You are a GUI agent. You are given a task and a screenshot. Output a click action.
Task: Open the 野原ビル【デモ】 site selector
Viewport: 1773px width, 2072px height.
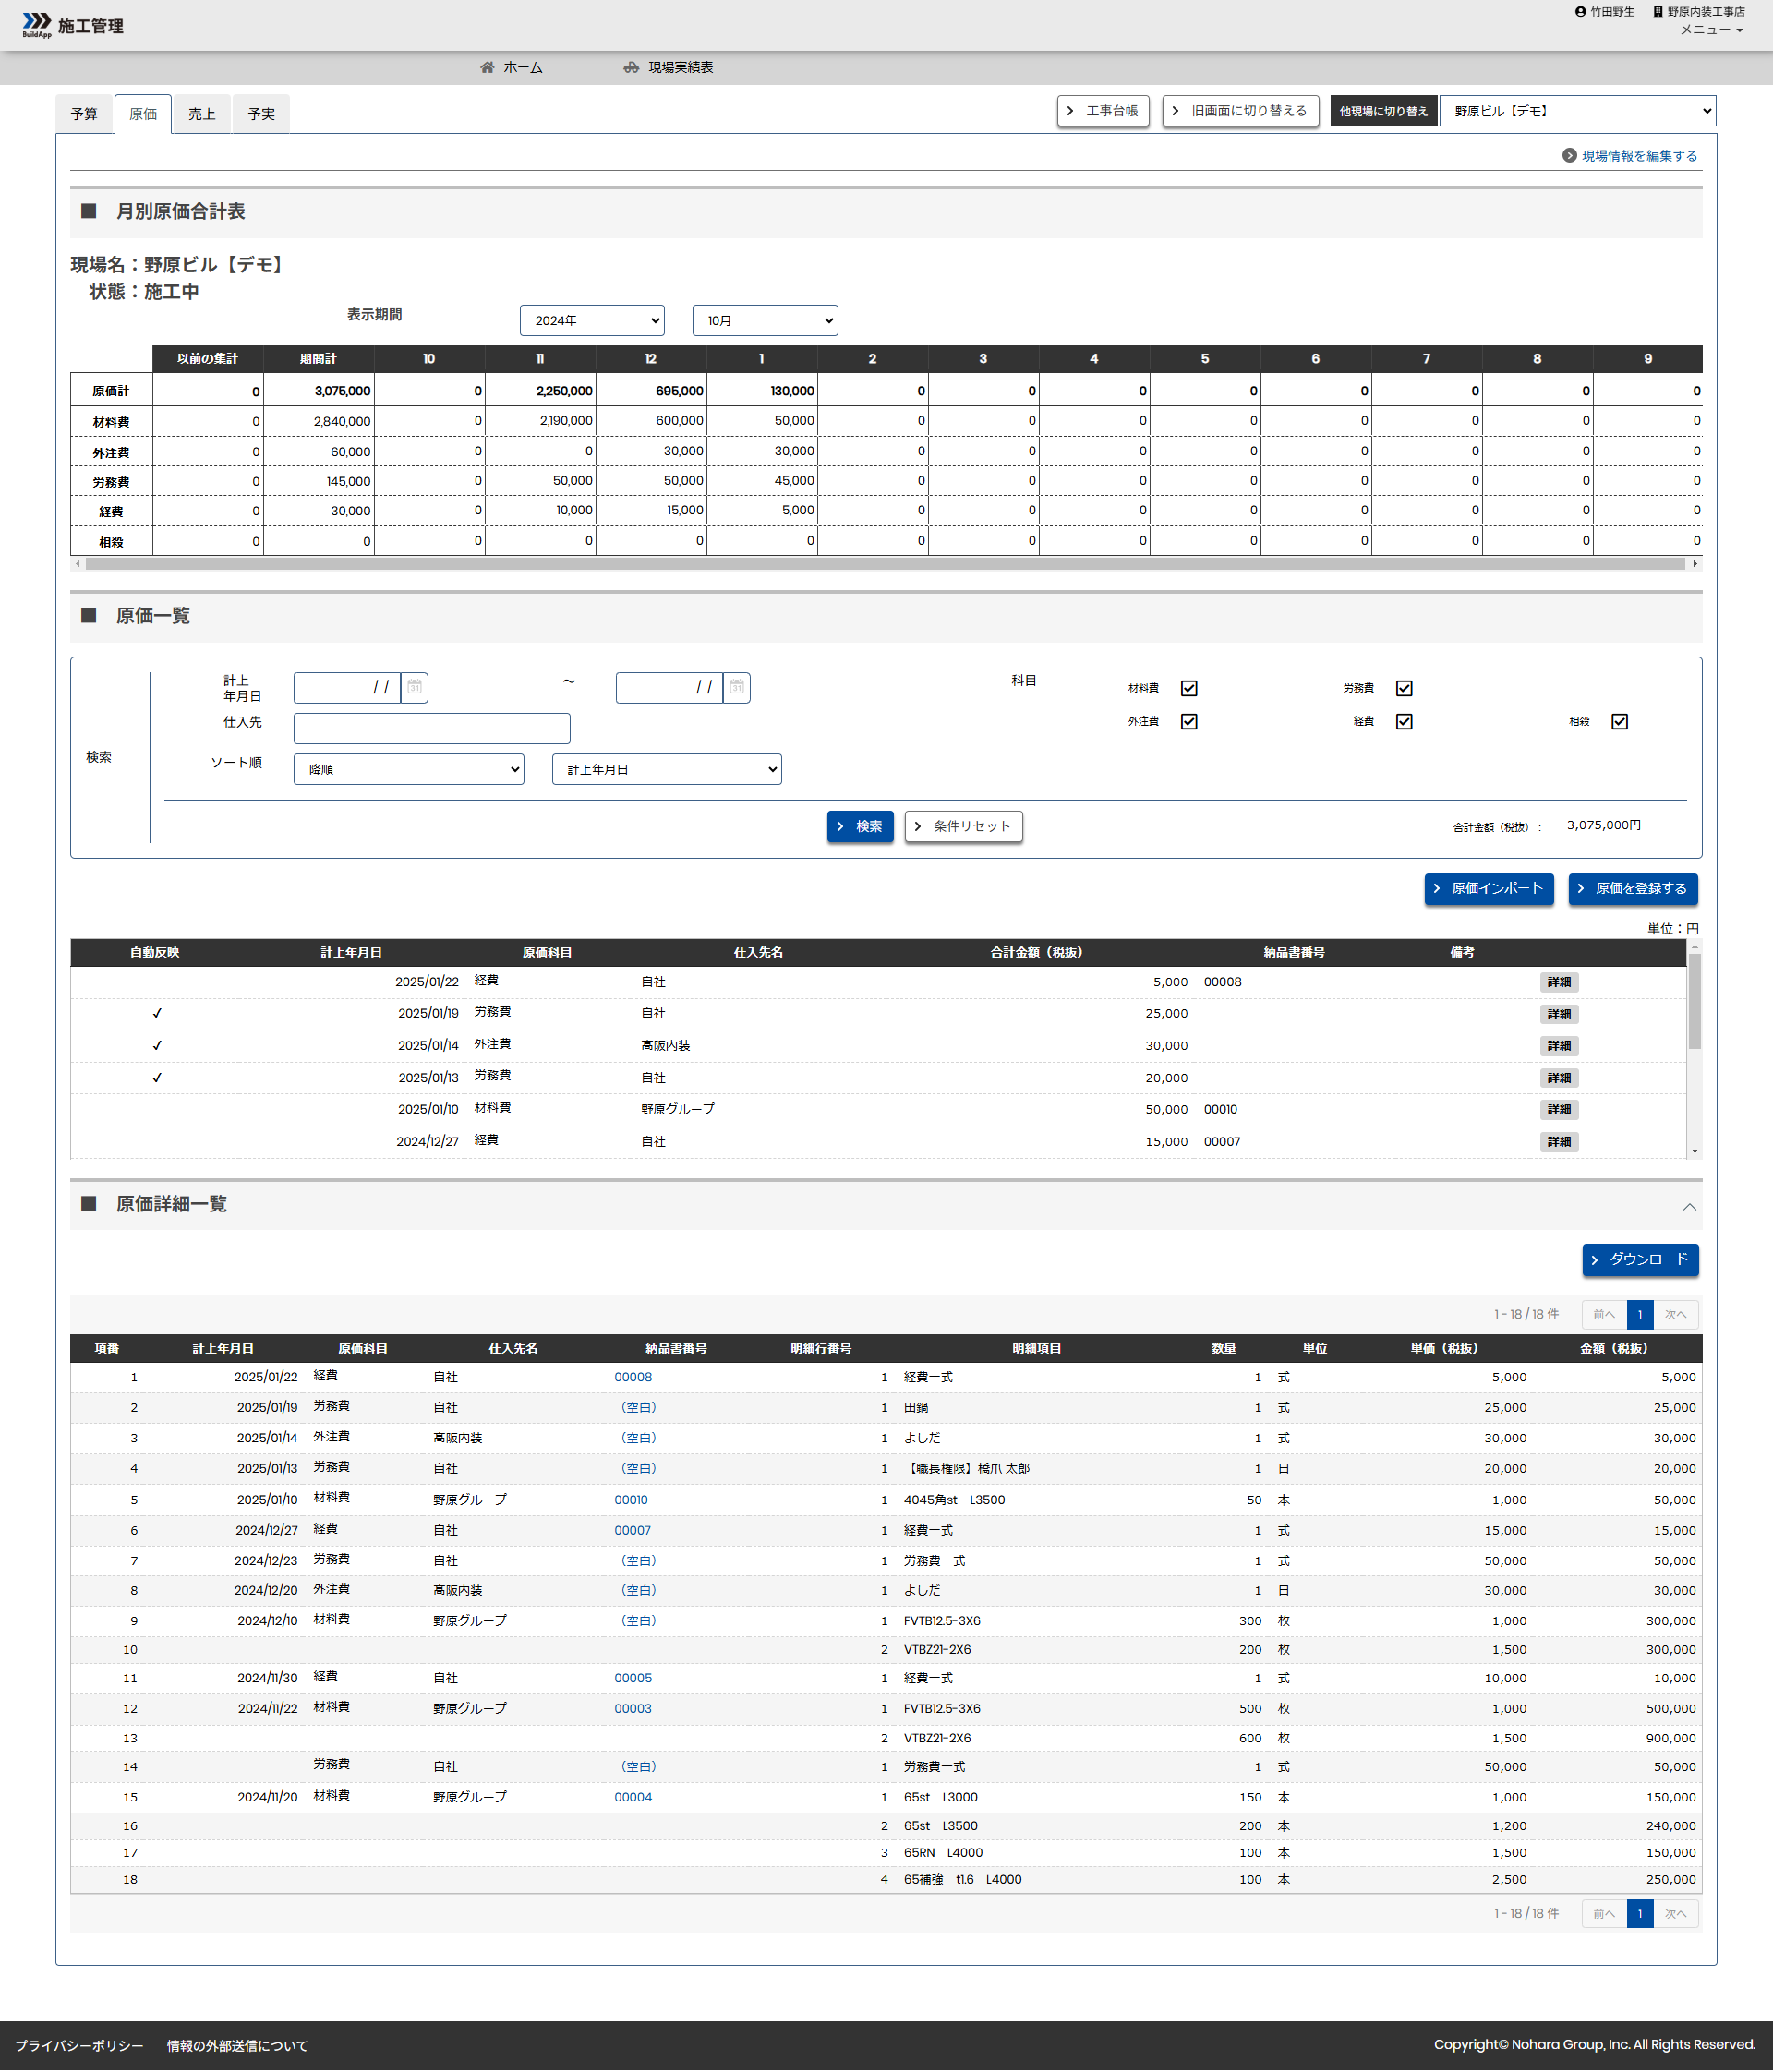pyautogui.click(x=1577, y=111)
